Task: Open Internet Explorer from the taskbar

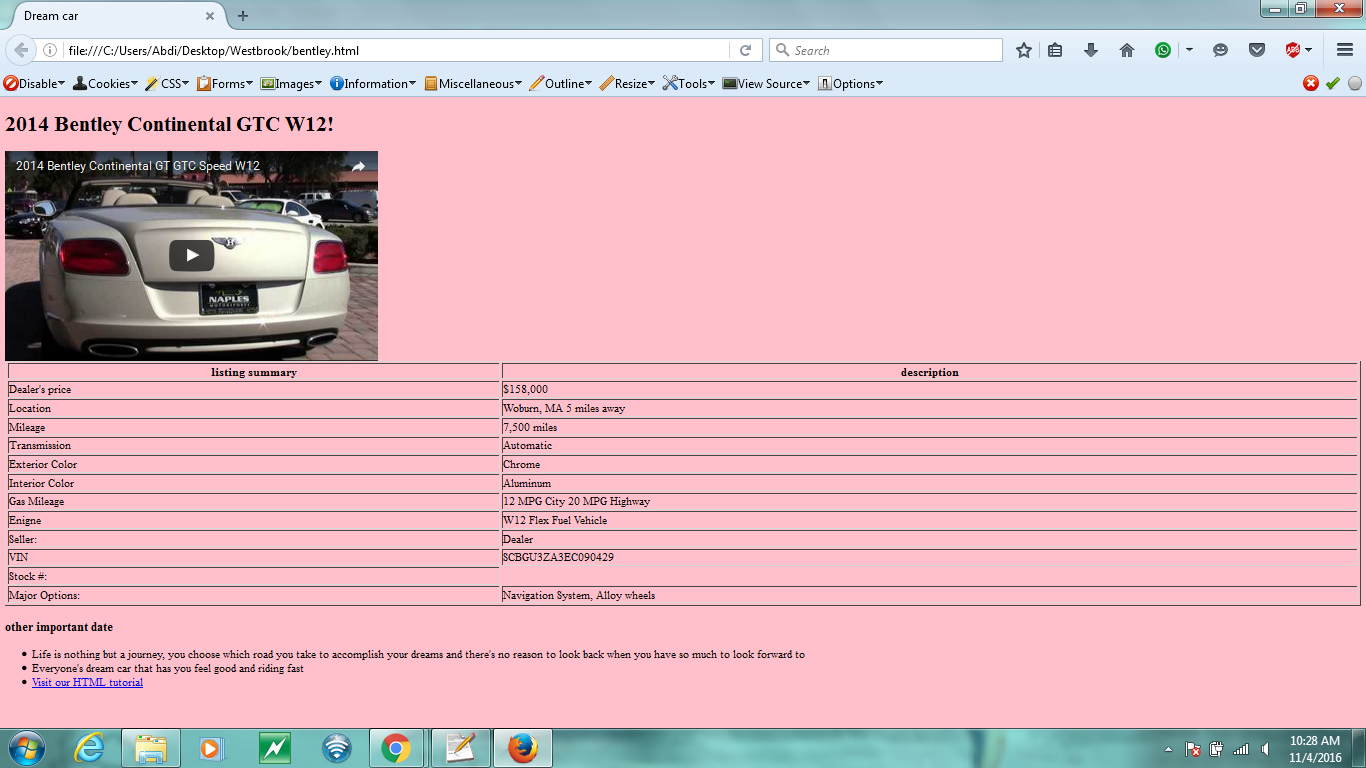Action: (89, 748)
